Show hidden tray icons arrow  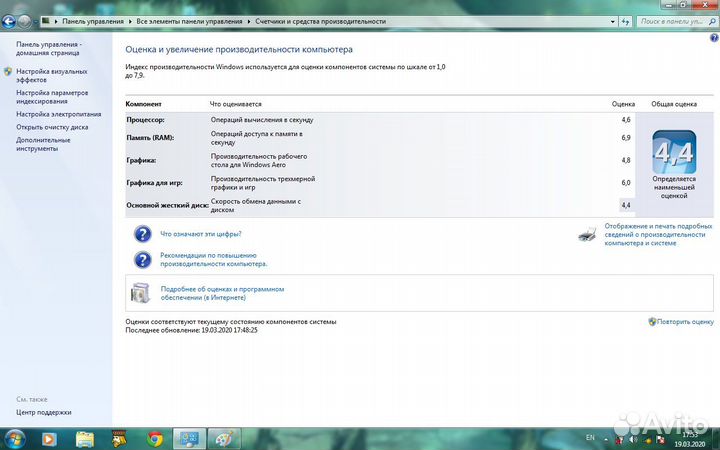pyautogui.click(x=604, y=438)
